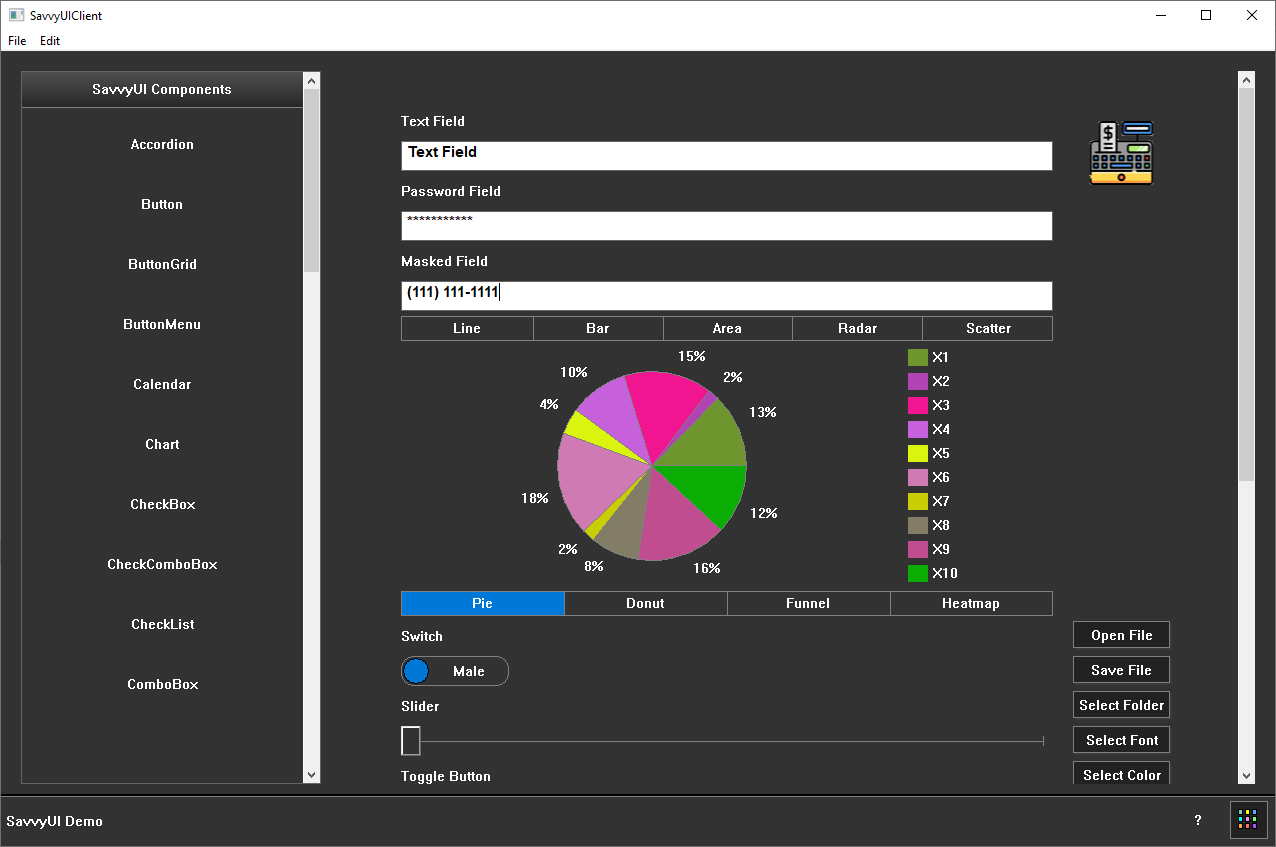Toggle the Male switch
Image resolution: width=1276 pixels, height=847 pixels.
[455, 671]
